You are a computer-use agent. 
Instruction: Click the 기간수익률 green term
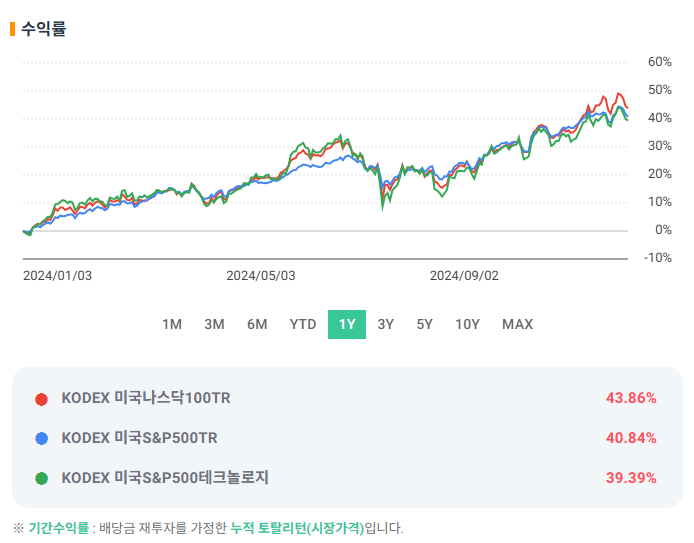pos(59,528)
